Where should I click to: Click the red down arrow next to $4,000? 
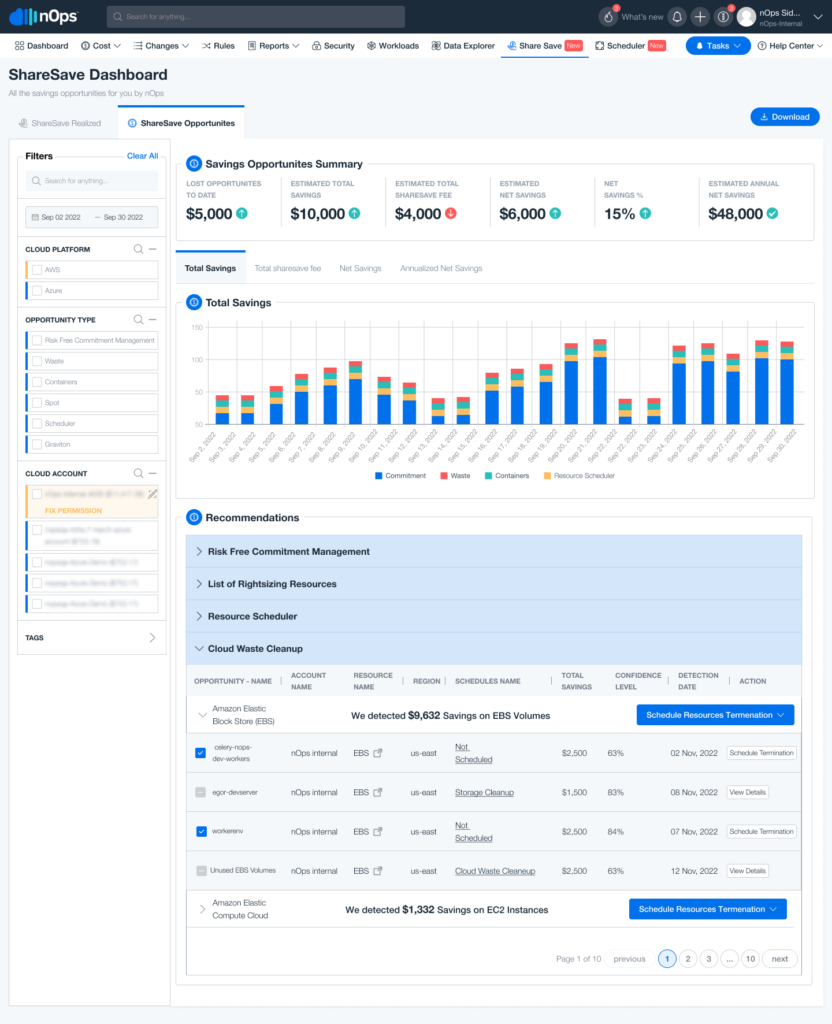coord(451,213)
